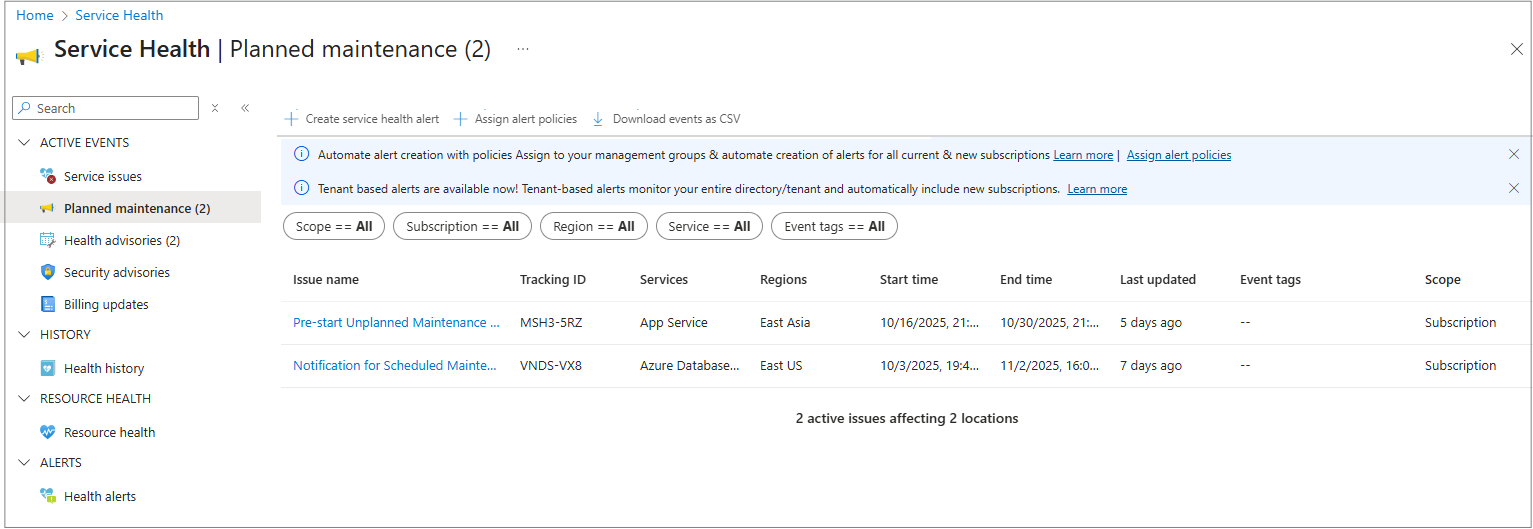Open the Region == All filter
This screenshot has height=529, width=1533.
(594, 227)
